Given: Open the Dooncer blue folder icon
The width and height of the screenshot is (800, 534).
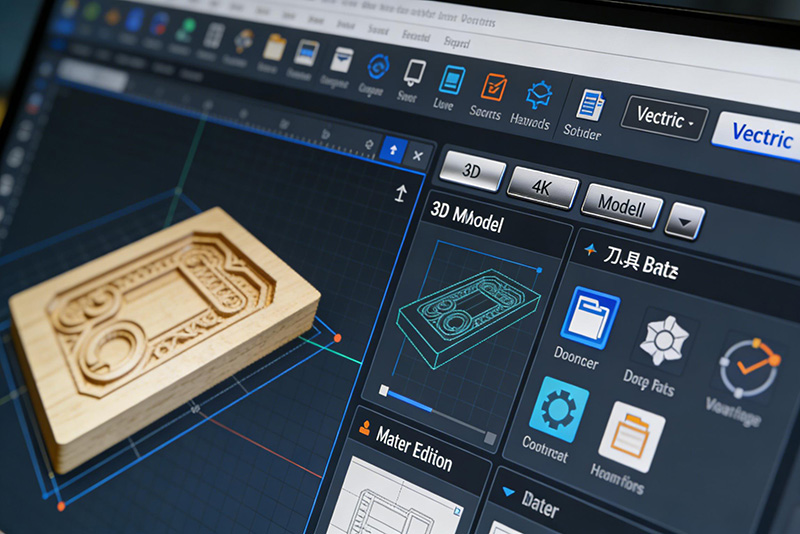Looking at the screenshot, I should point(590,317).
